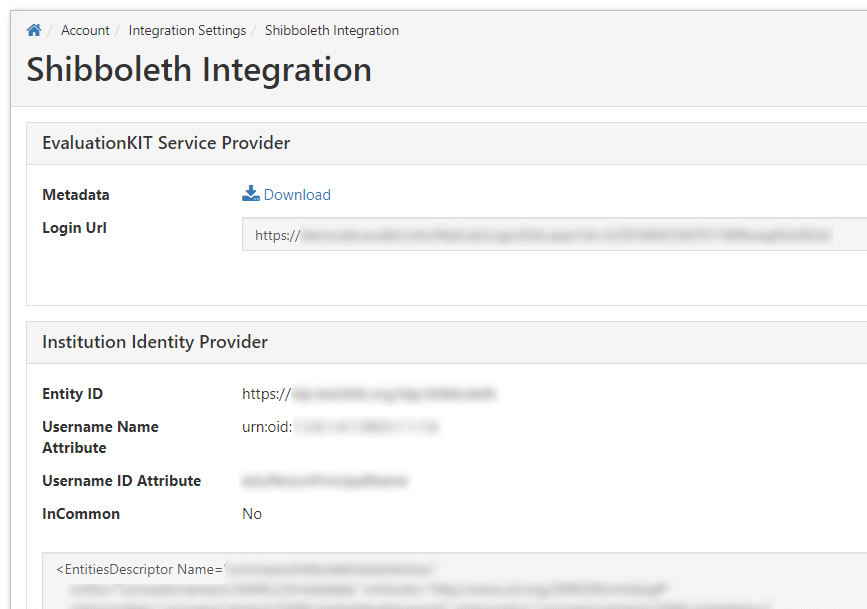The height and width of the screenshot is (609, 867).
Task: Click the Metadata label
Action: pyautogui.click(x=76, y=195)
